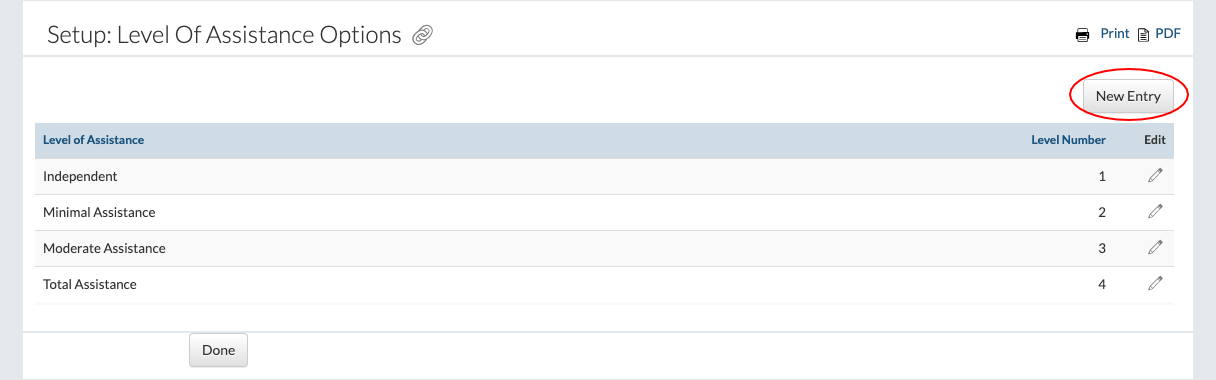The width and height of the screenshot is (1216, 380).
Task: Select the Total Assistance row text
Action: coord(90,284)
